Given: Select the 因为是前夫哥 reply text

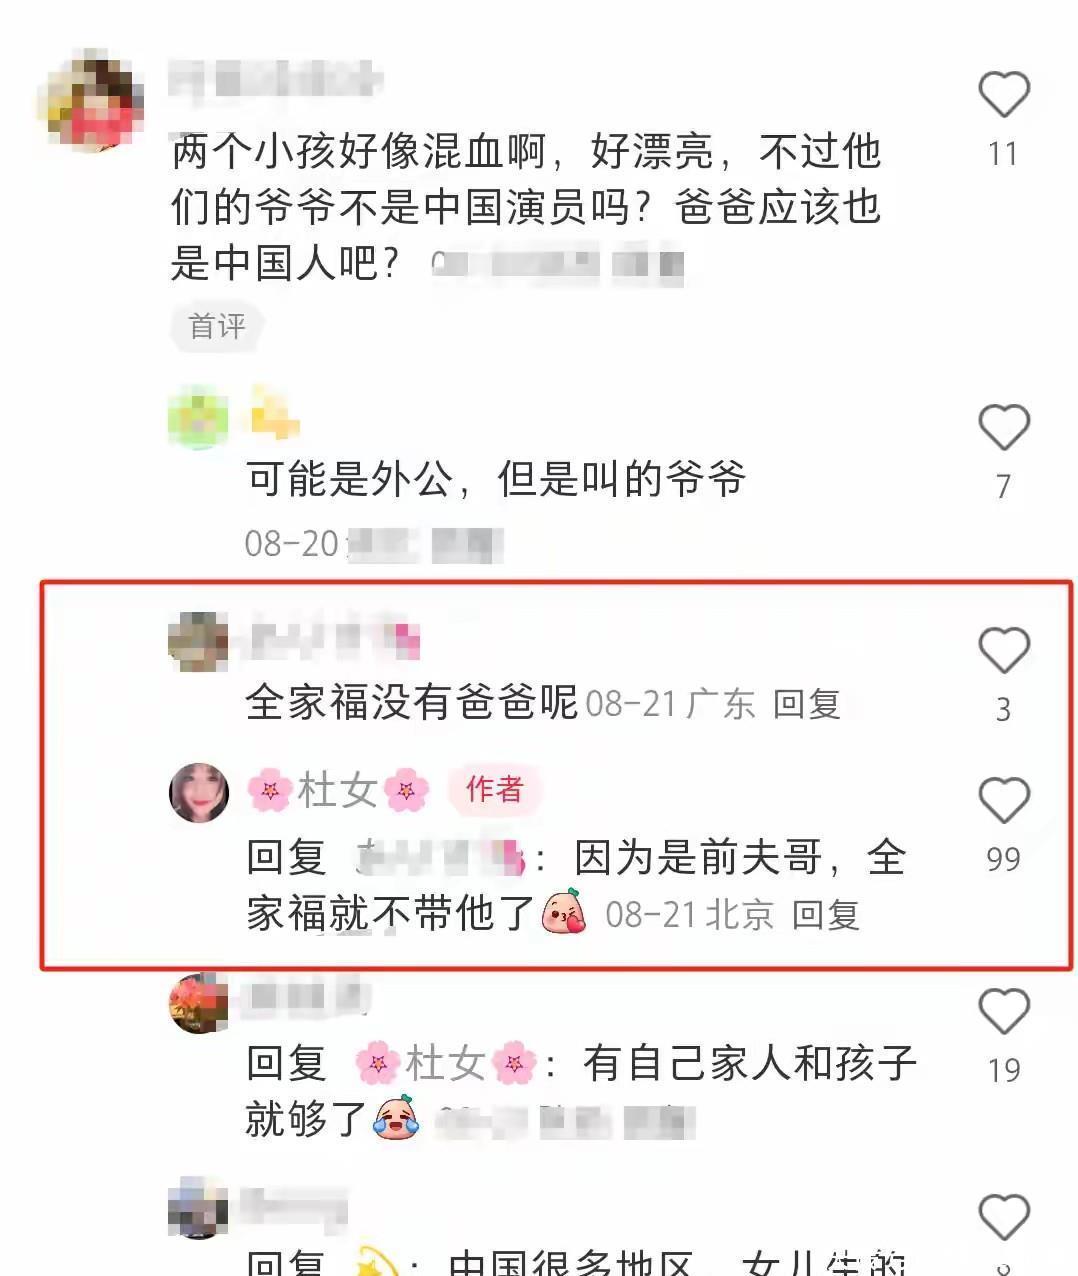Looking at the screenshot, I should pyautogui.click(x=575, y=885).
